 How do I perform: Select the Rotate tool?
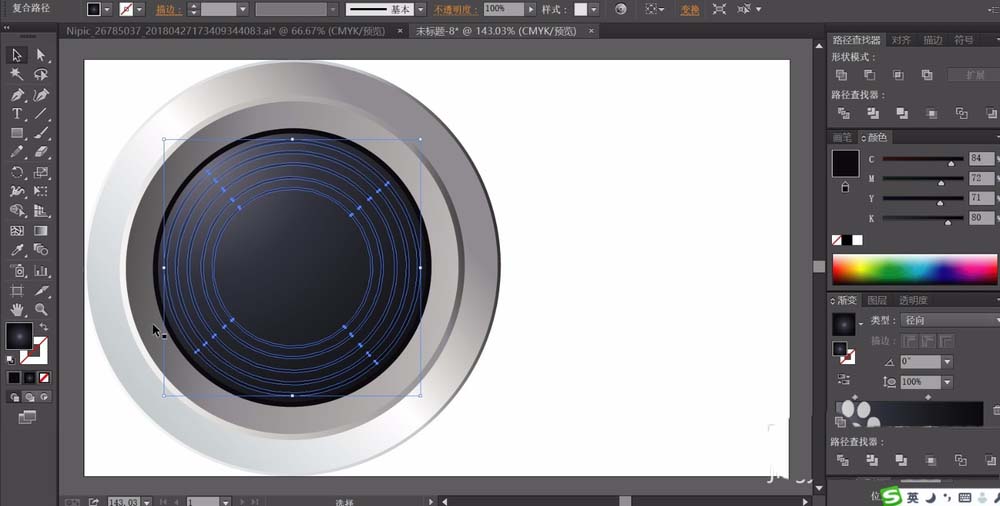pos(17,172)
